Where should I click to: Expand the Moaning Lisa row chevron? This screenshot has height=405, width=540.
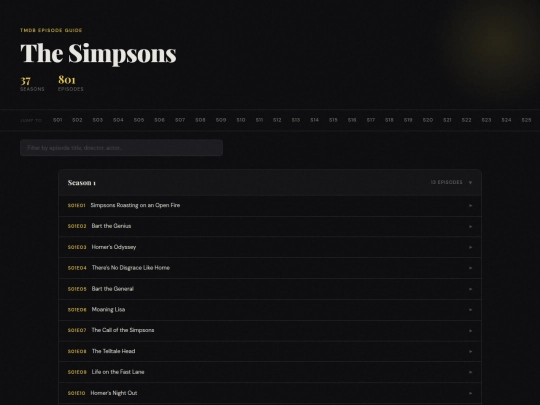(470, 310)
